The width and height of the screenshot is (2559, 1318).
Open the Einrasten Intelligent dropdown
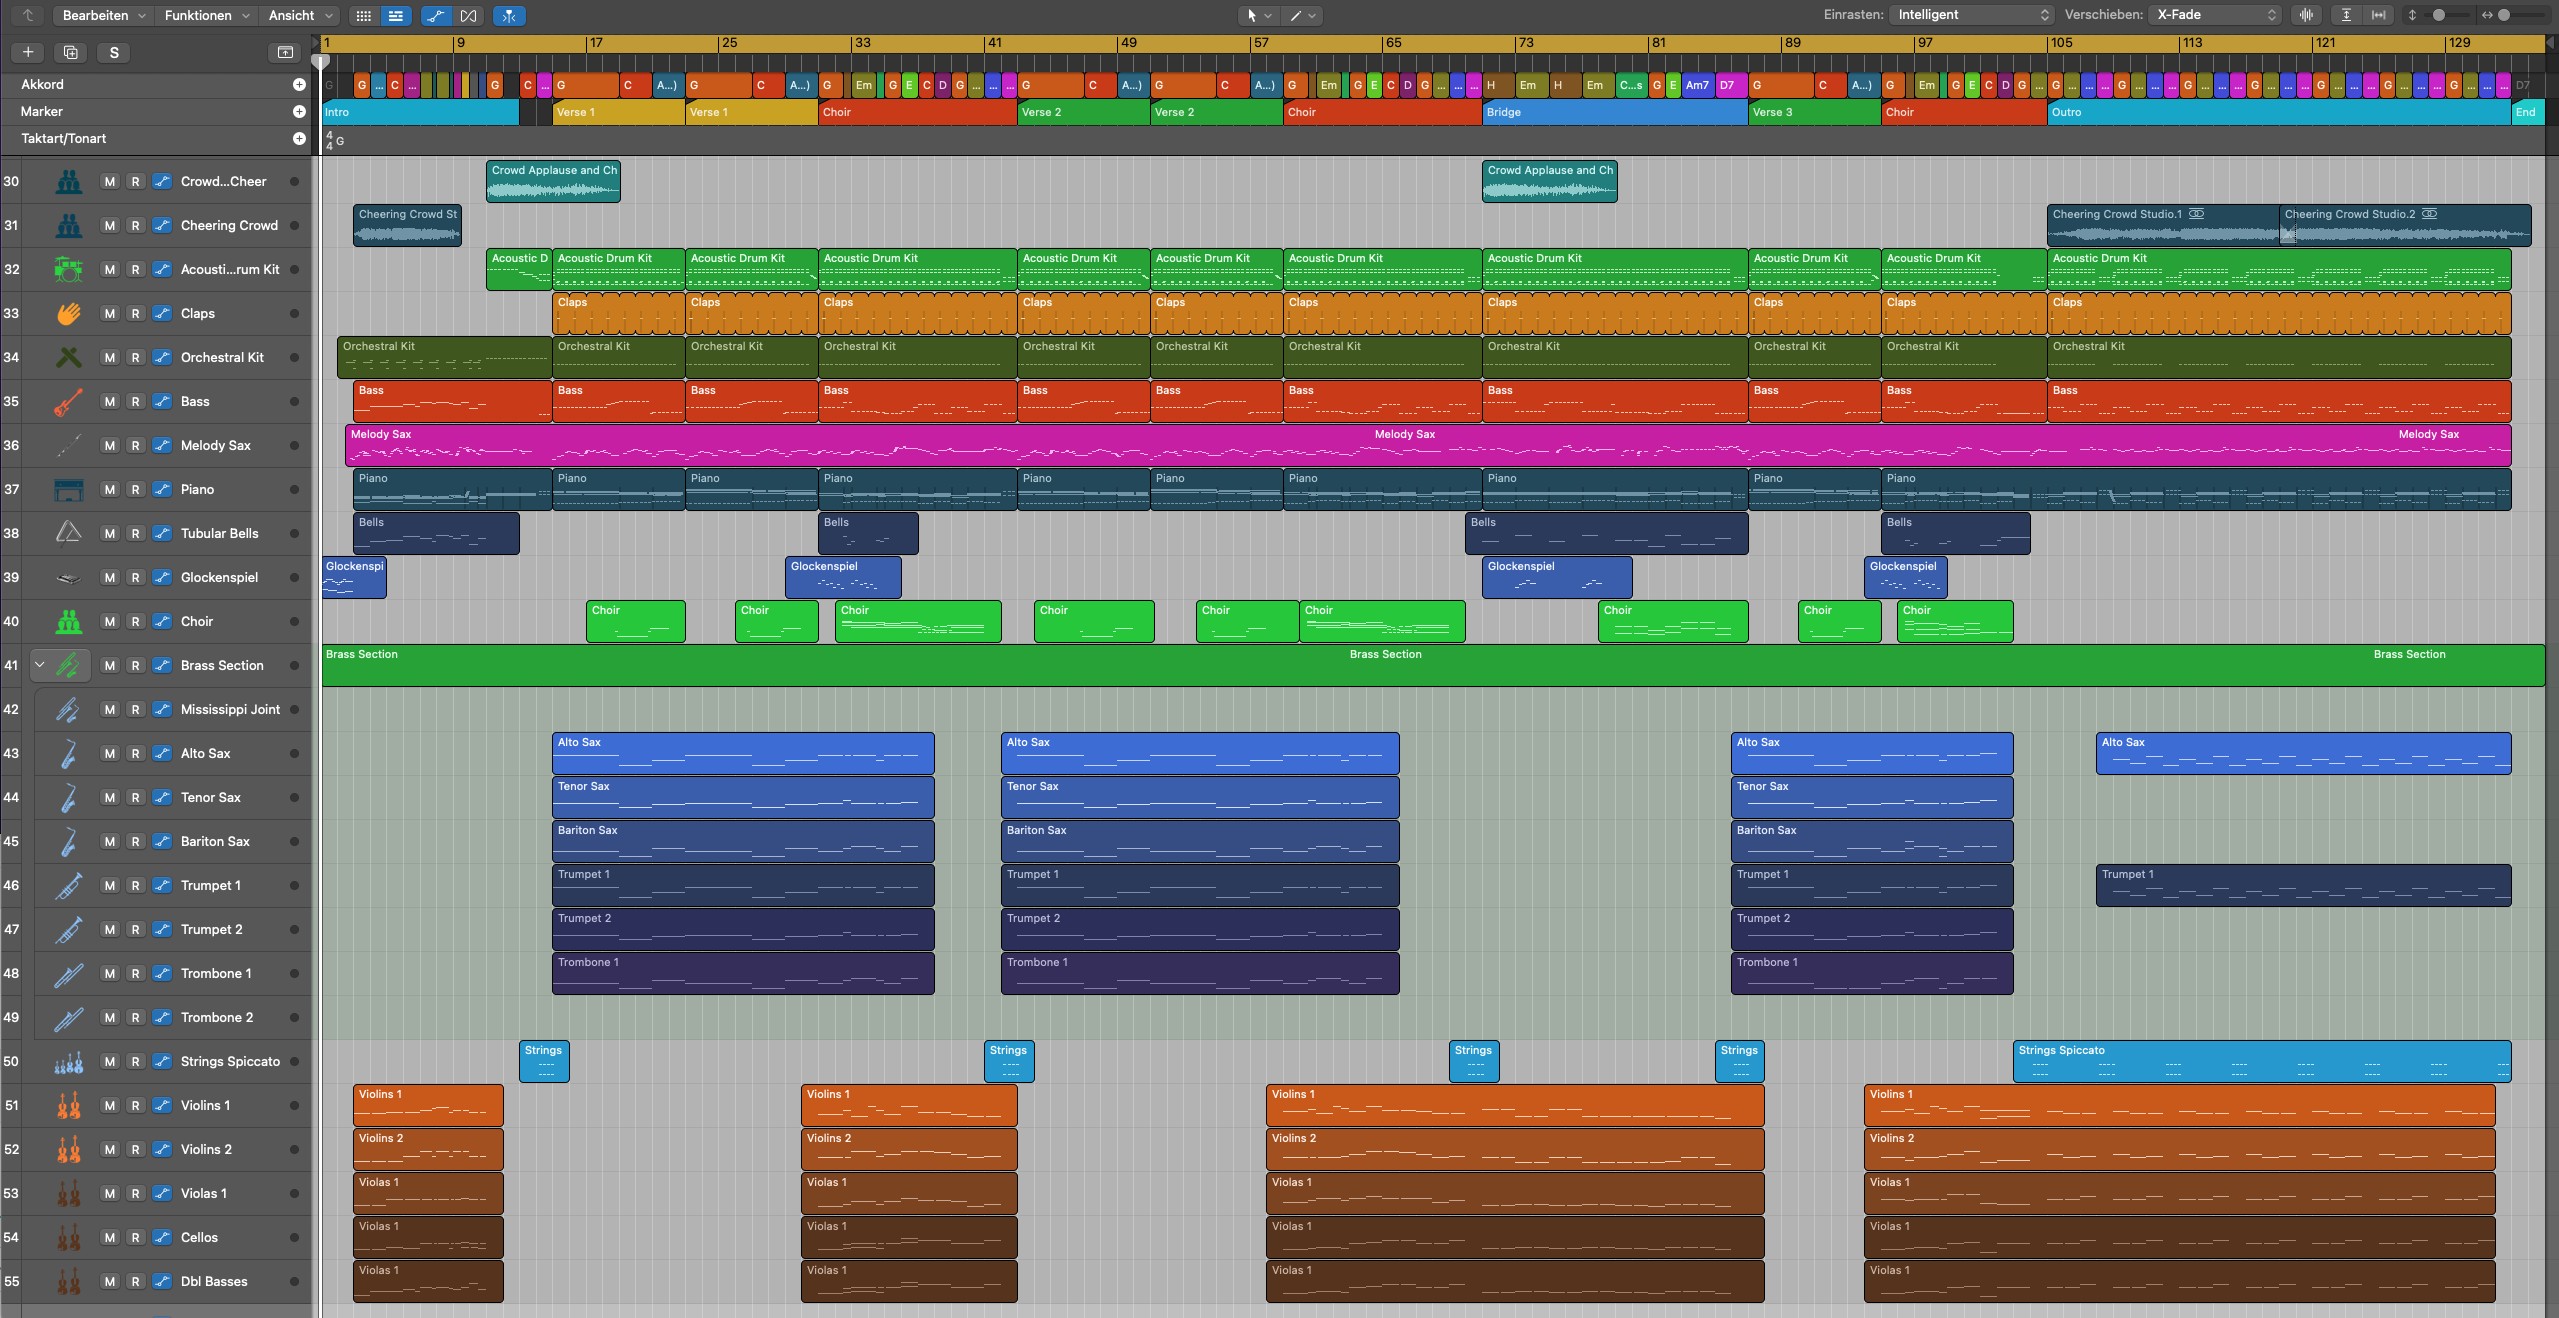[1974, 15]
